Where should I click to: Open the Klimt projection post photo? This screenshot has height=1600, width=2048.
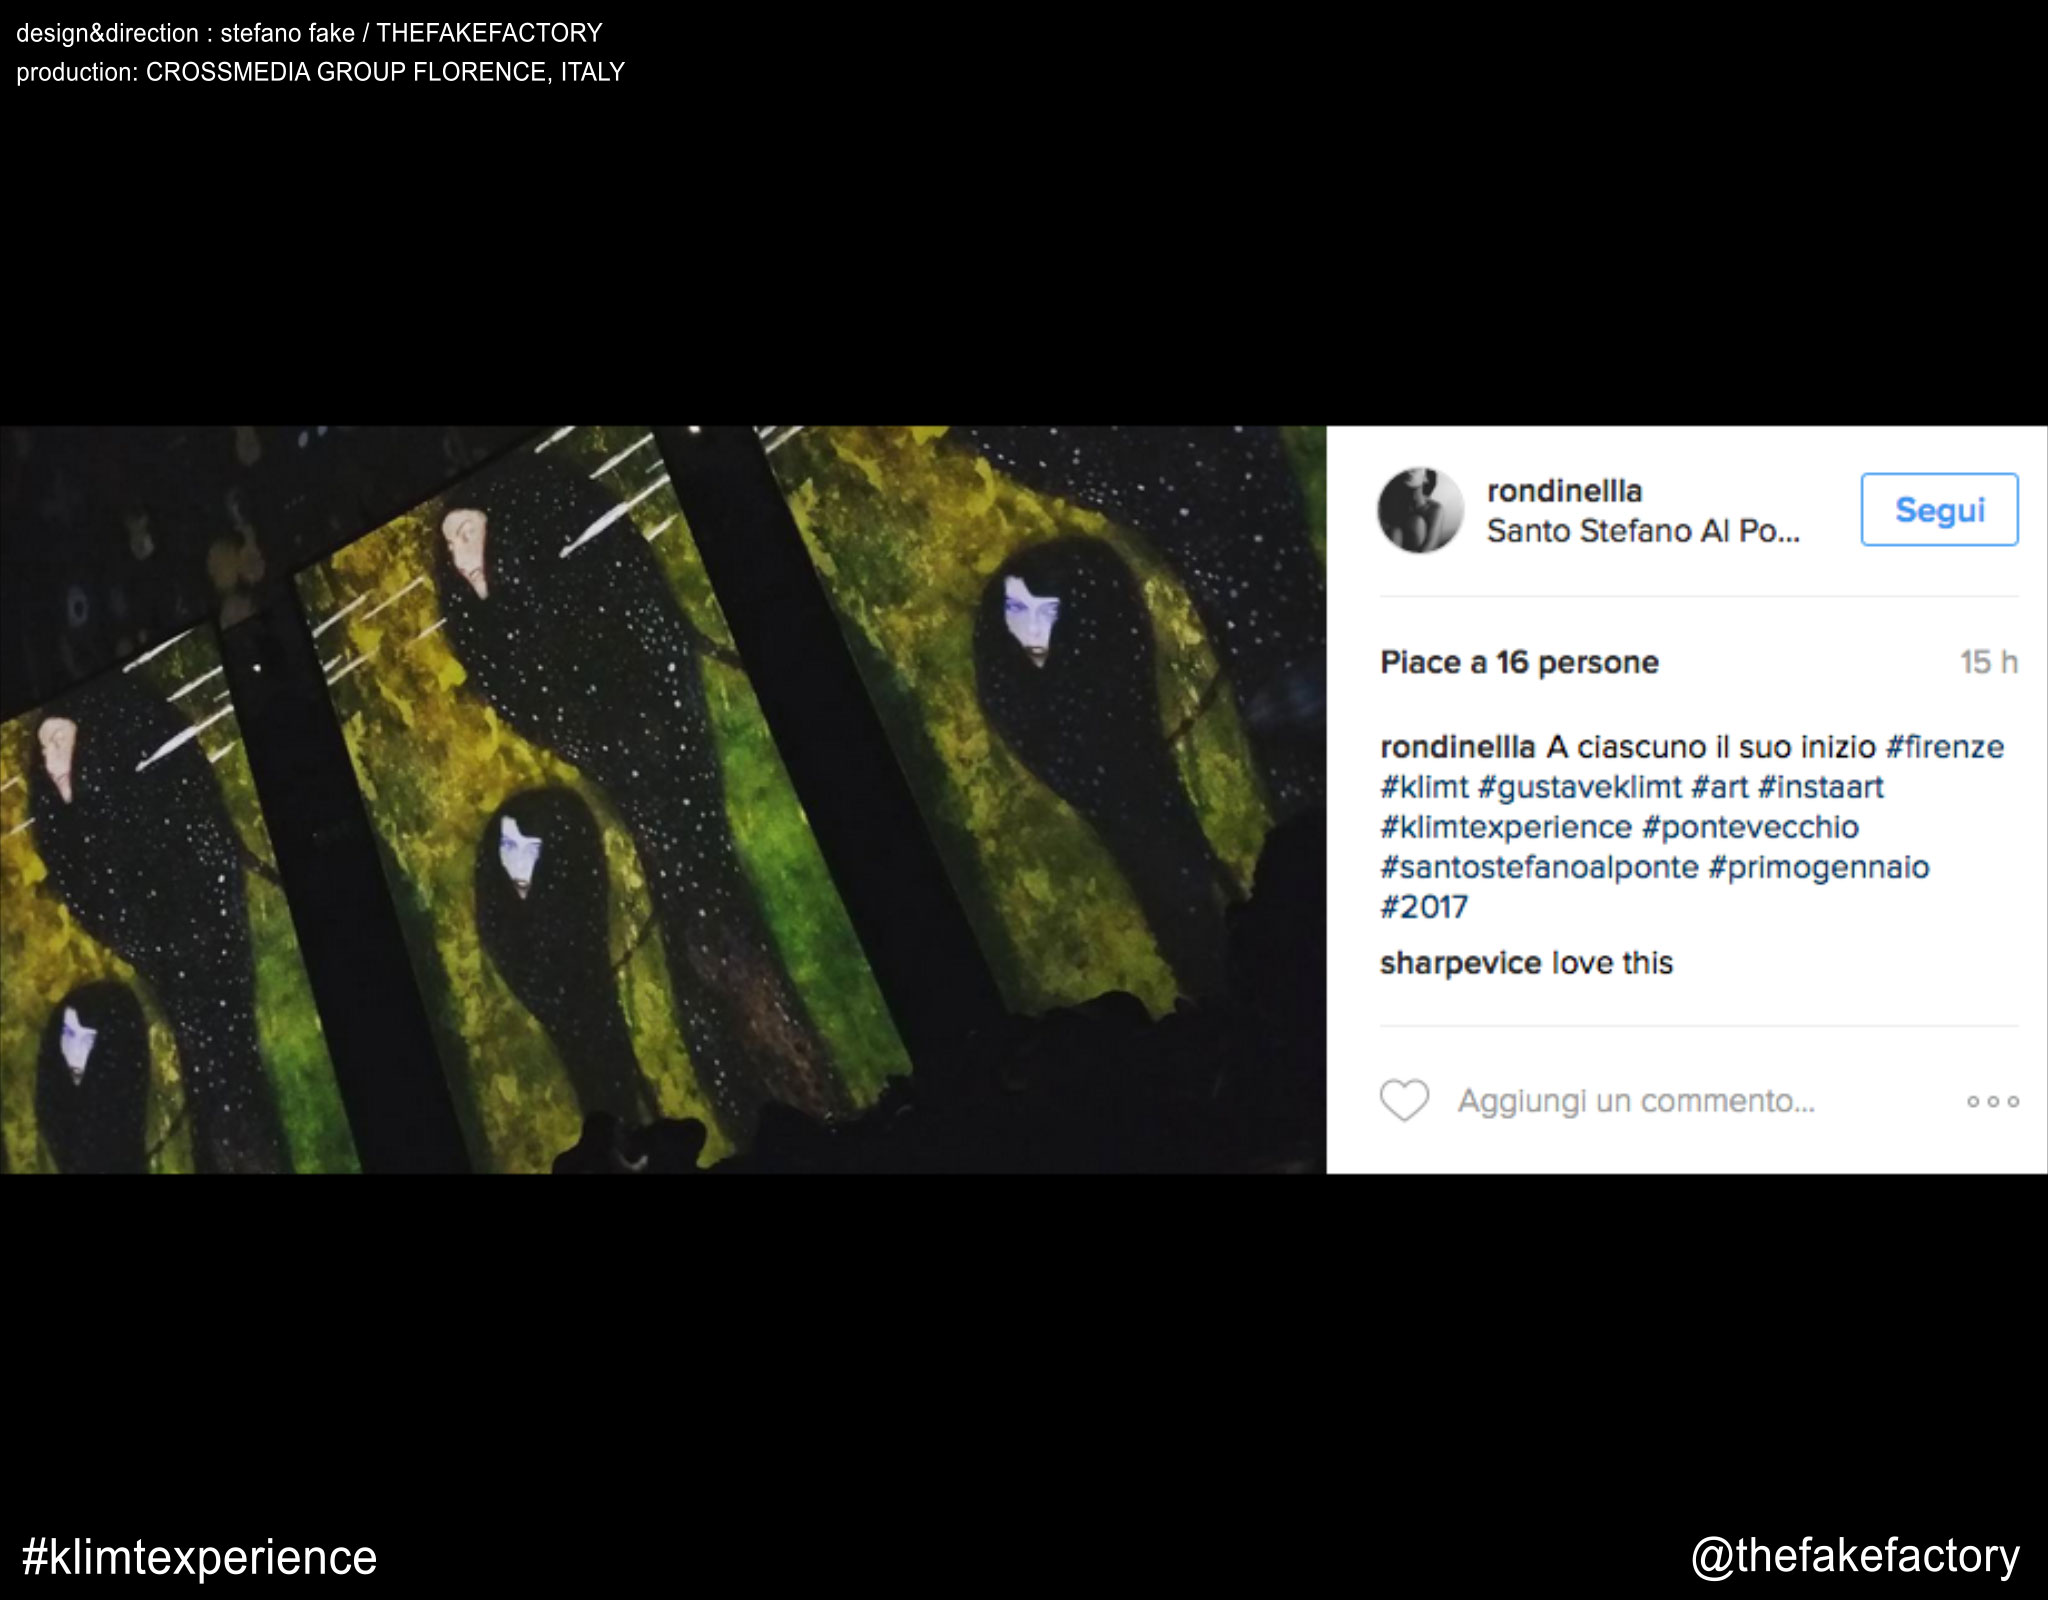(663, 800)
